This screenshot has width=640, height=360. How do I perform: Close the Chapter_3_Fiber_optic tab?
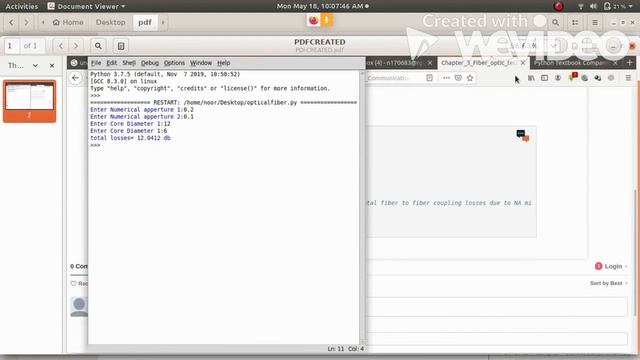coord(523,63)
